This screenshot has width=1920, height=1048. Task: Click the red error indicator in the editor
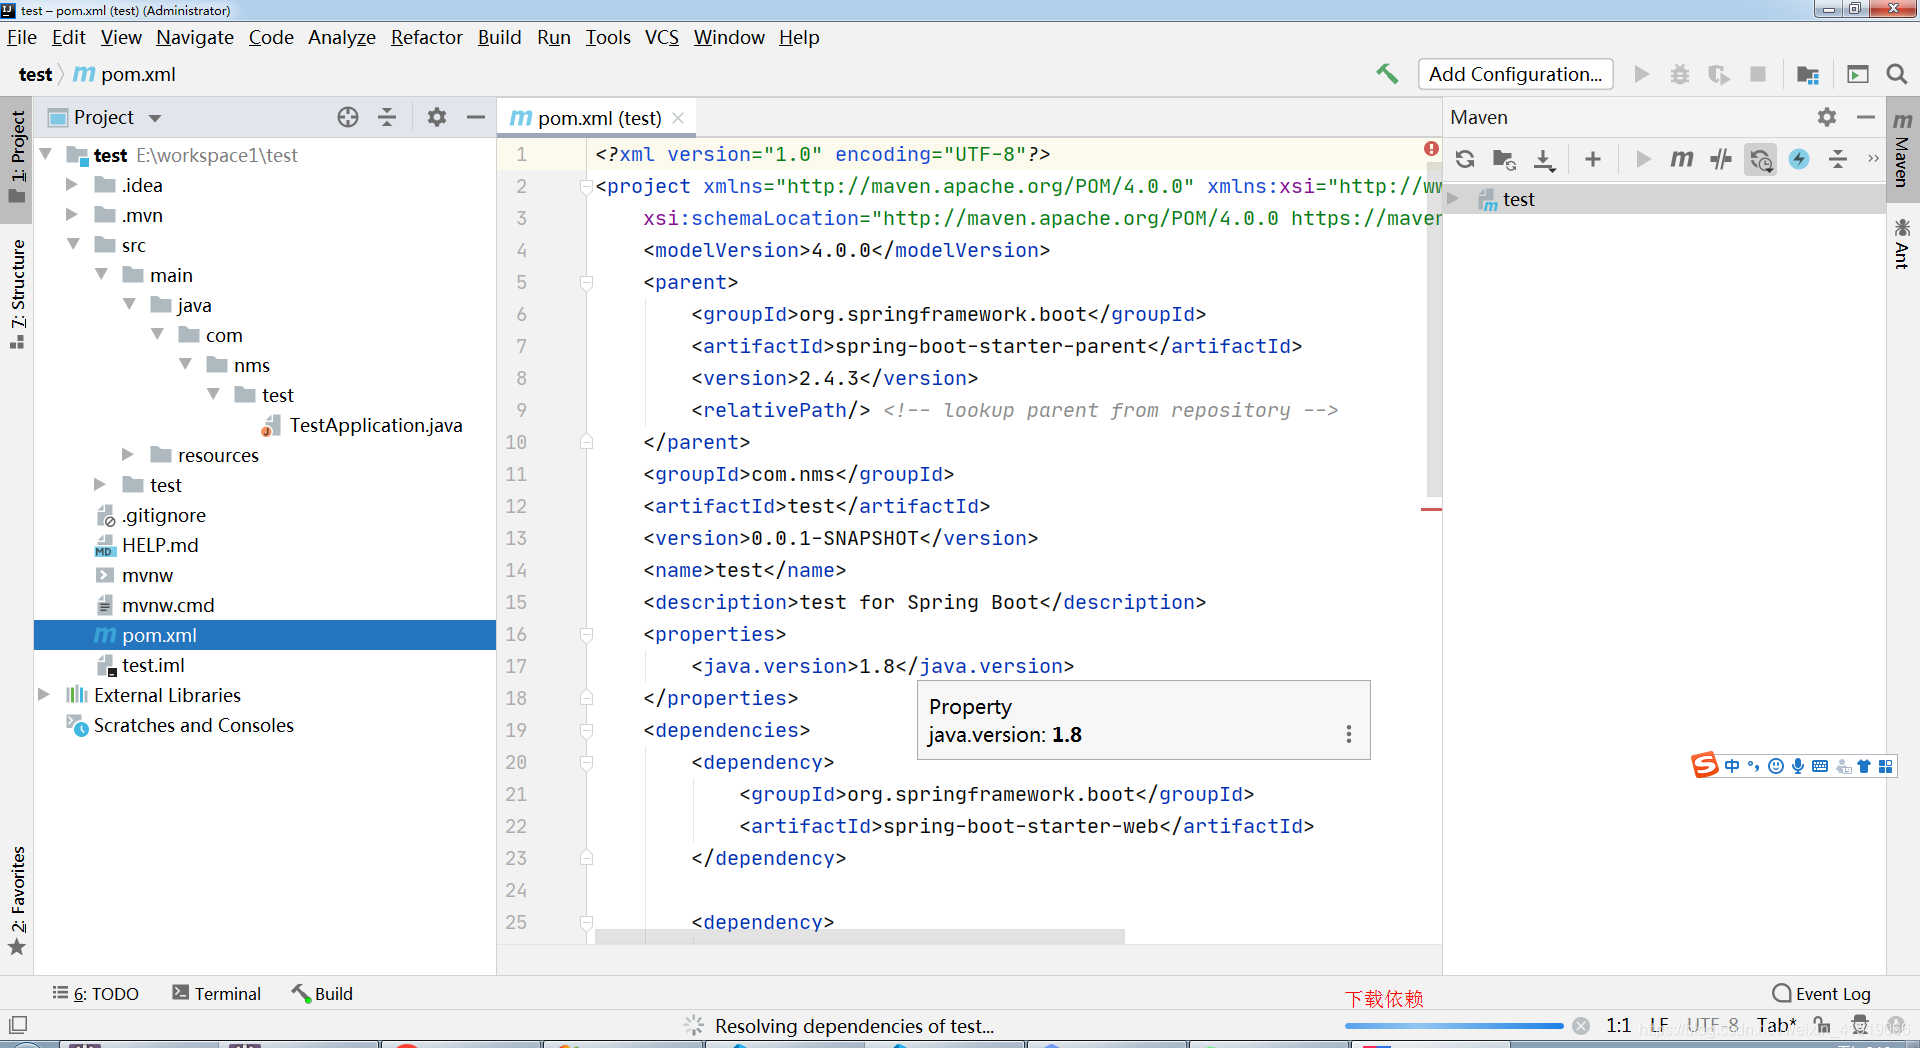pos(1432,149)
